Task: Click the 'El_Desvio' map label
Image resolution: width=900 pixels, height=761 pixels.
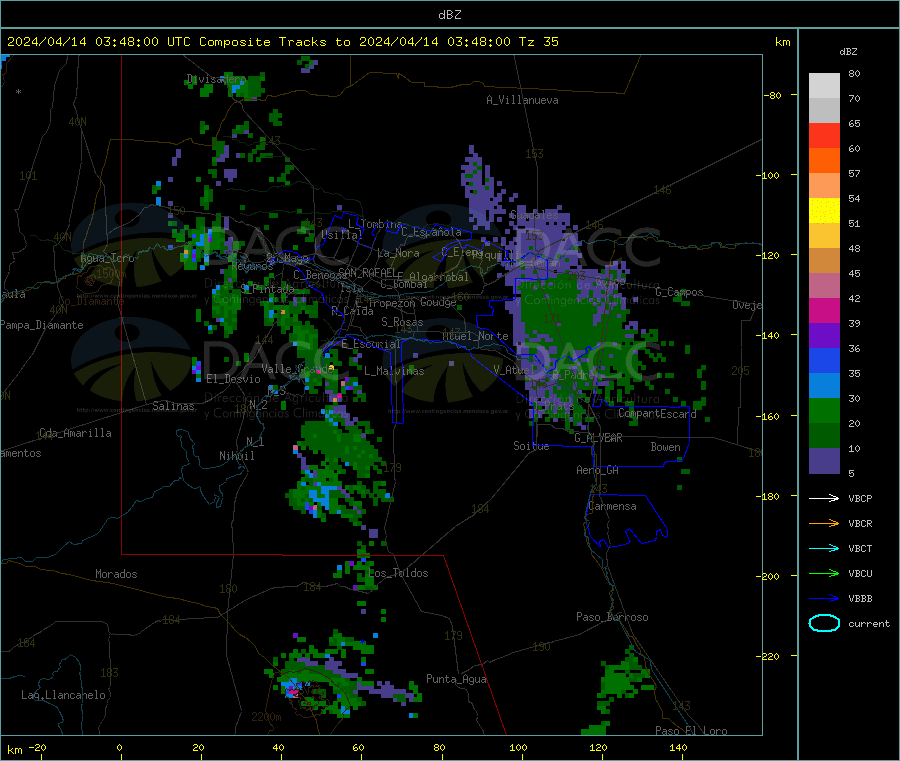Action: 233,379
